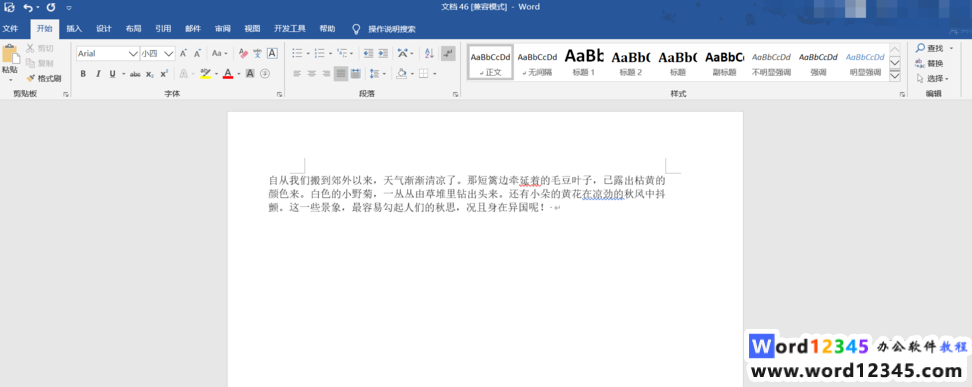This screenshot has height=387, width=972.
Task: Apply the 无间隔 no-spacing style
Action: [x=537, y=62]
